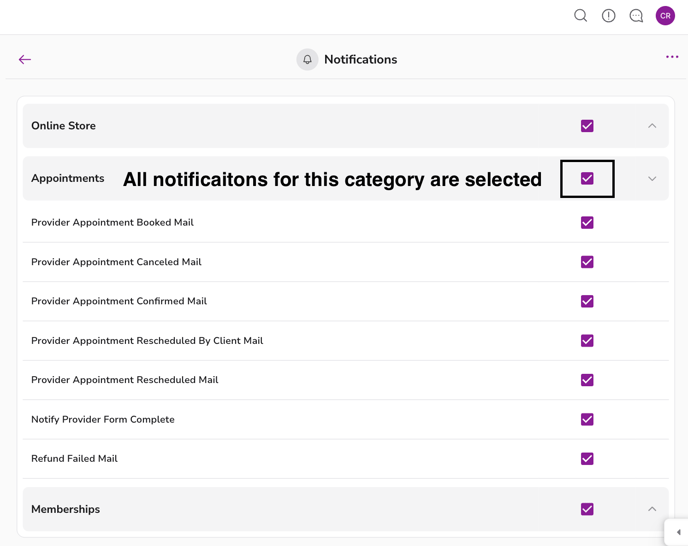
Task: Open the chat messages bubble icon
Action: [x=636, y=16]
